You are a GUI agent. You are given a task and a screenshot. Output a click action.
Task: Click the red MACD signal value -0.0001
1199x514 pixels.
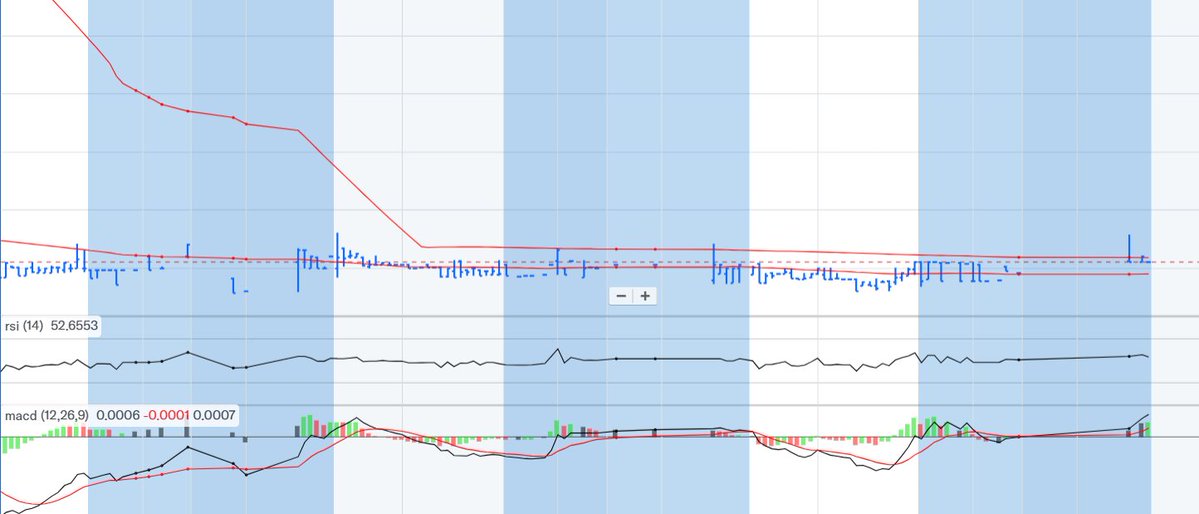click(167, 415)
